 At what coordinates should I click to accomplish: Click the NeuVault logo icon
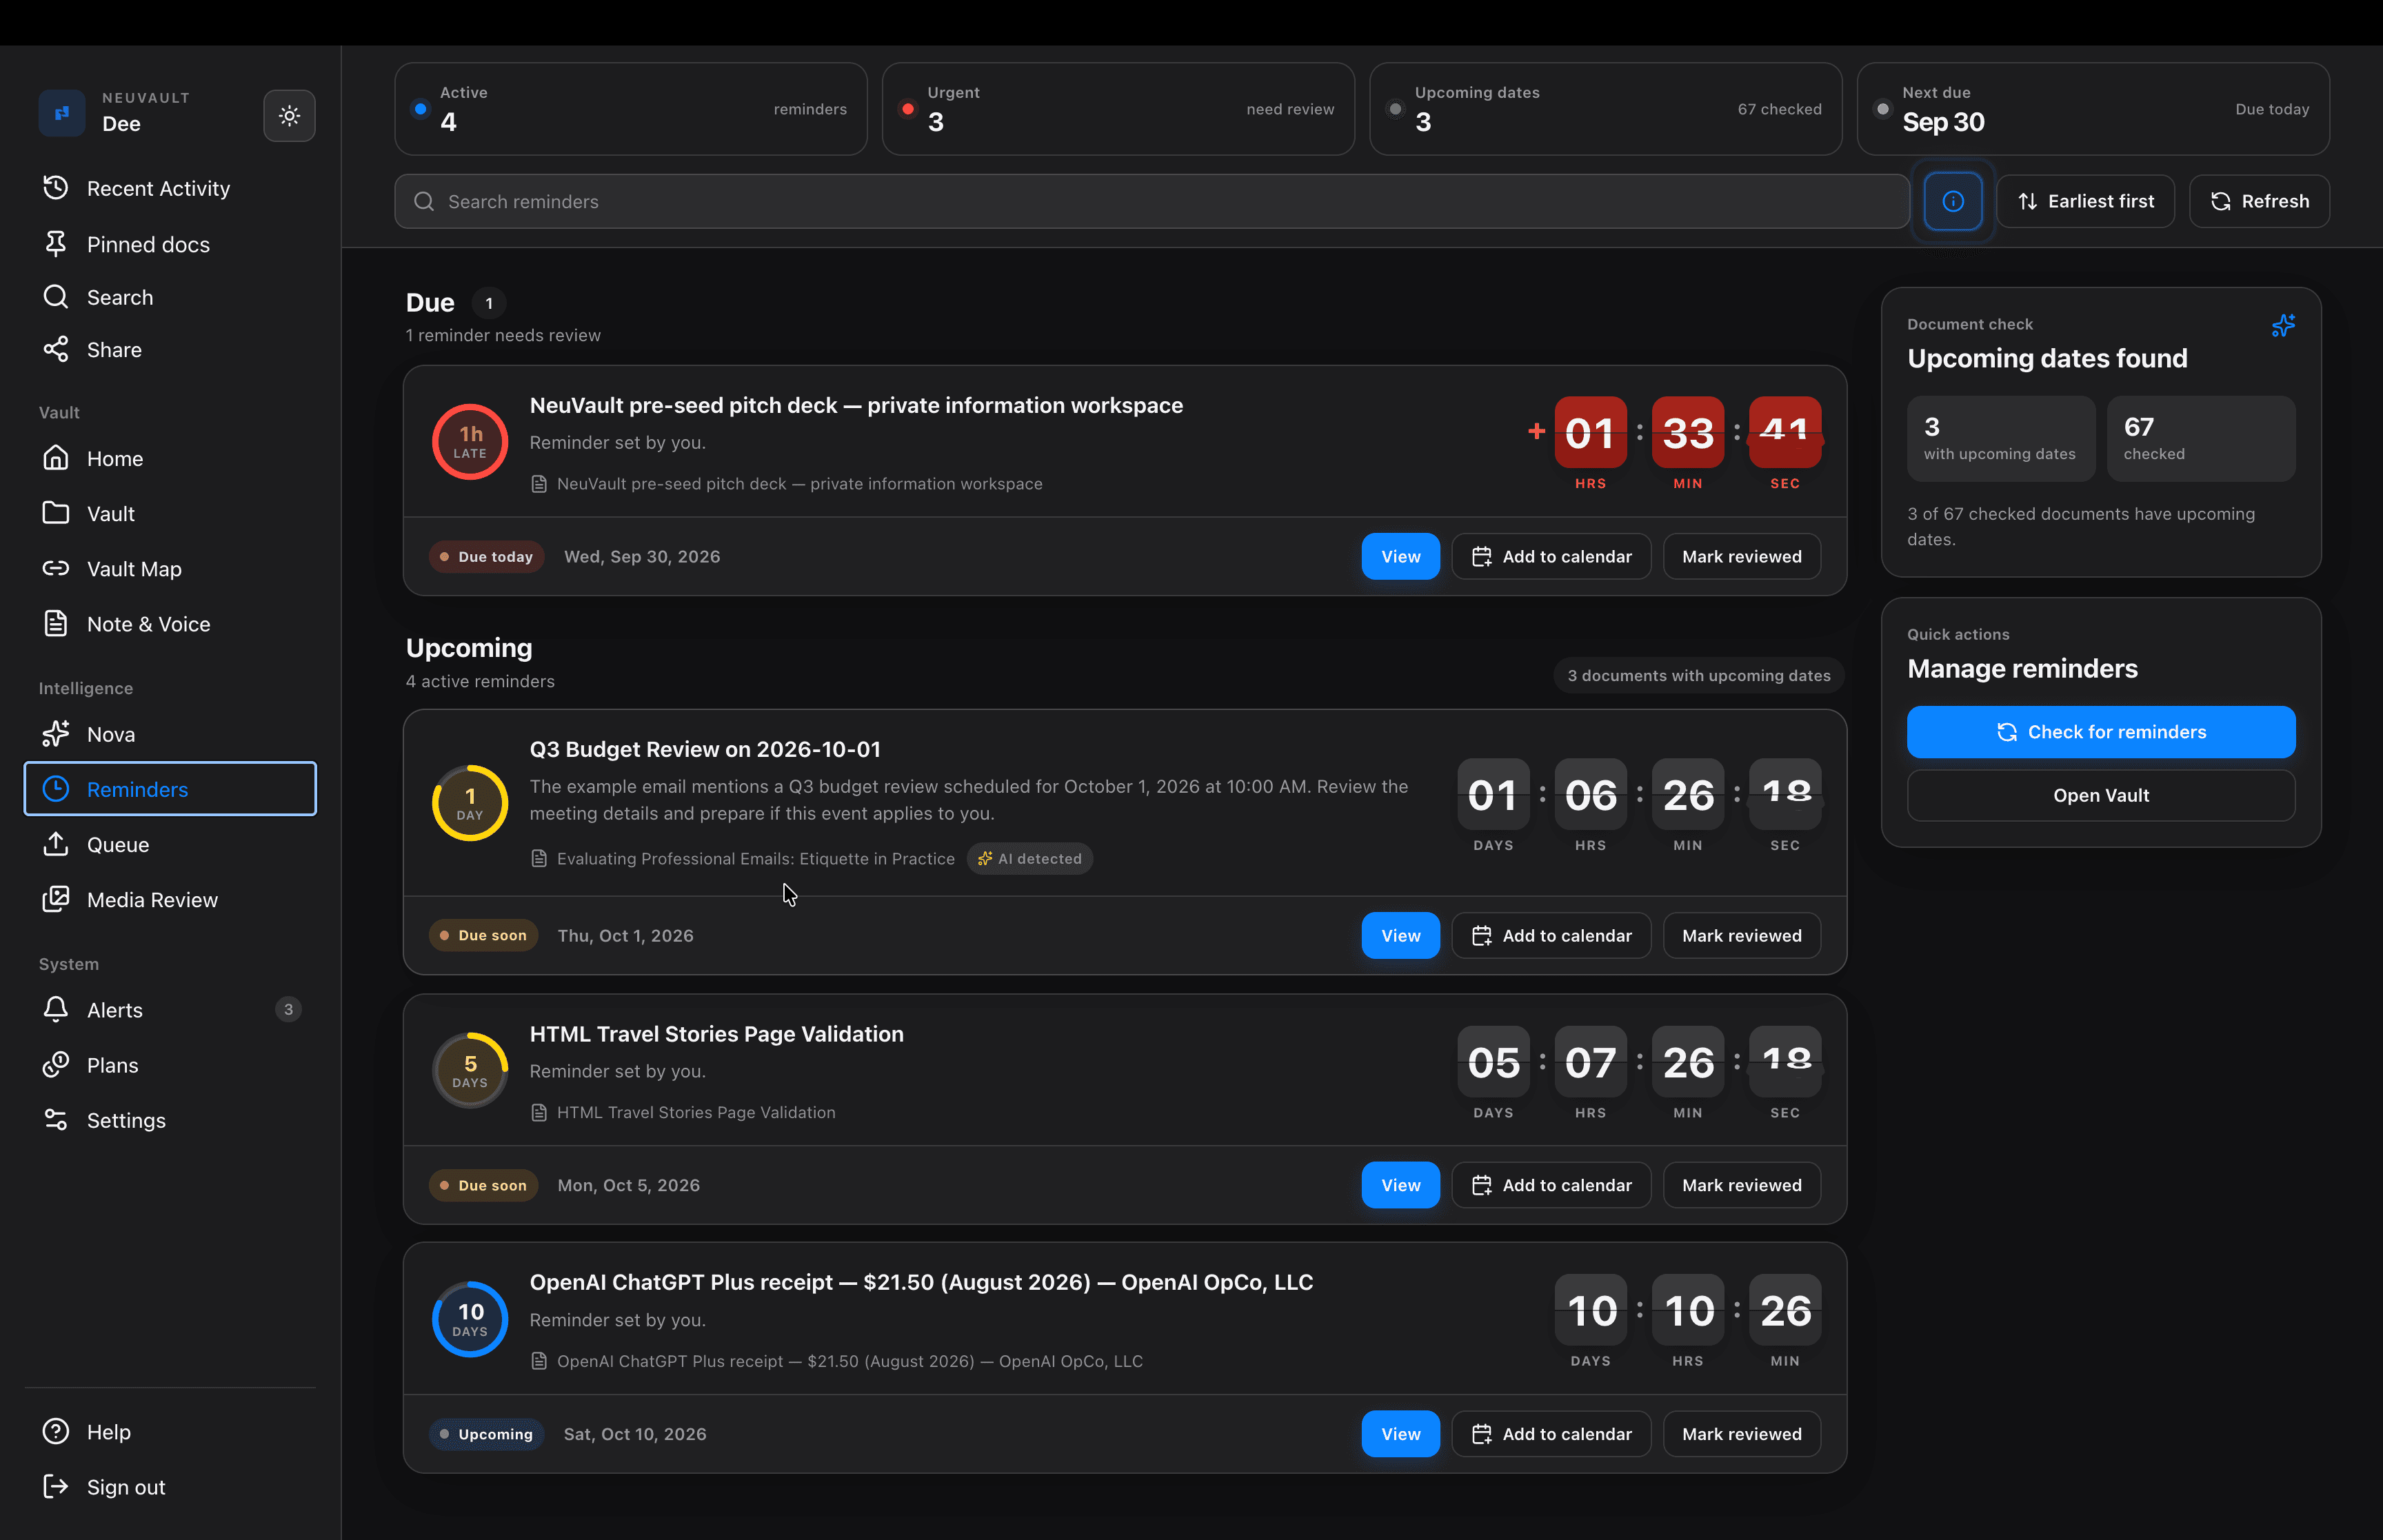62,112
